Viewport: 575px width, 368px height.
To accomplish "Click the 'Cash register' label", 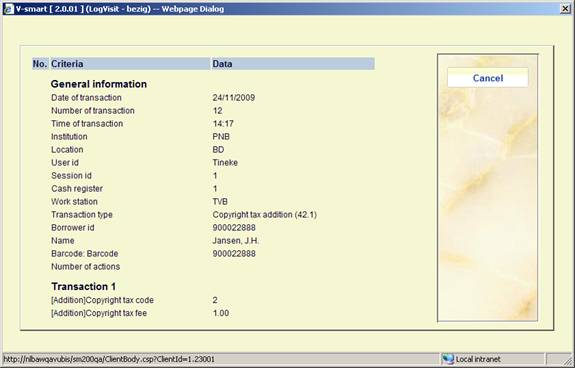I will coord(77,189).
